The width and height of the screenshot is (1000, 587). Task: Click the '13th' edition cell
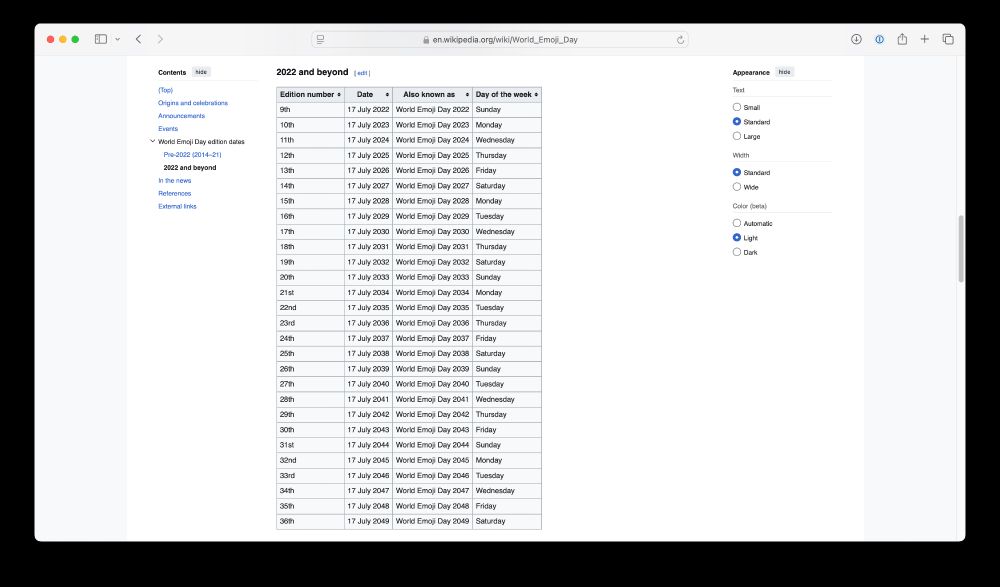(x=311, y=170)
